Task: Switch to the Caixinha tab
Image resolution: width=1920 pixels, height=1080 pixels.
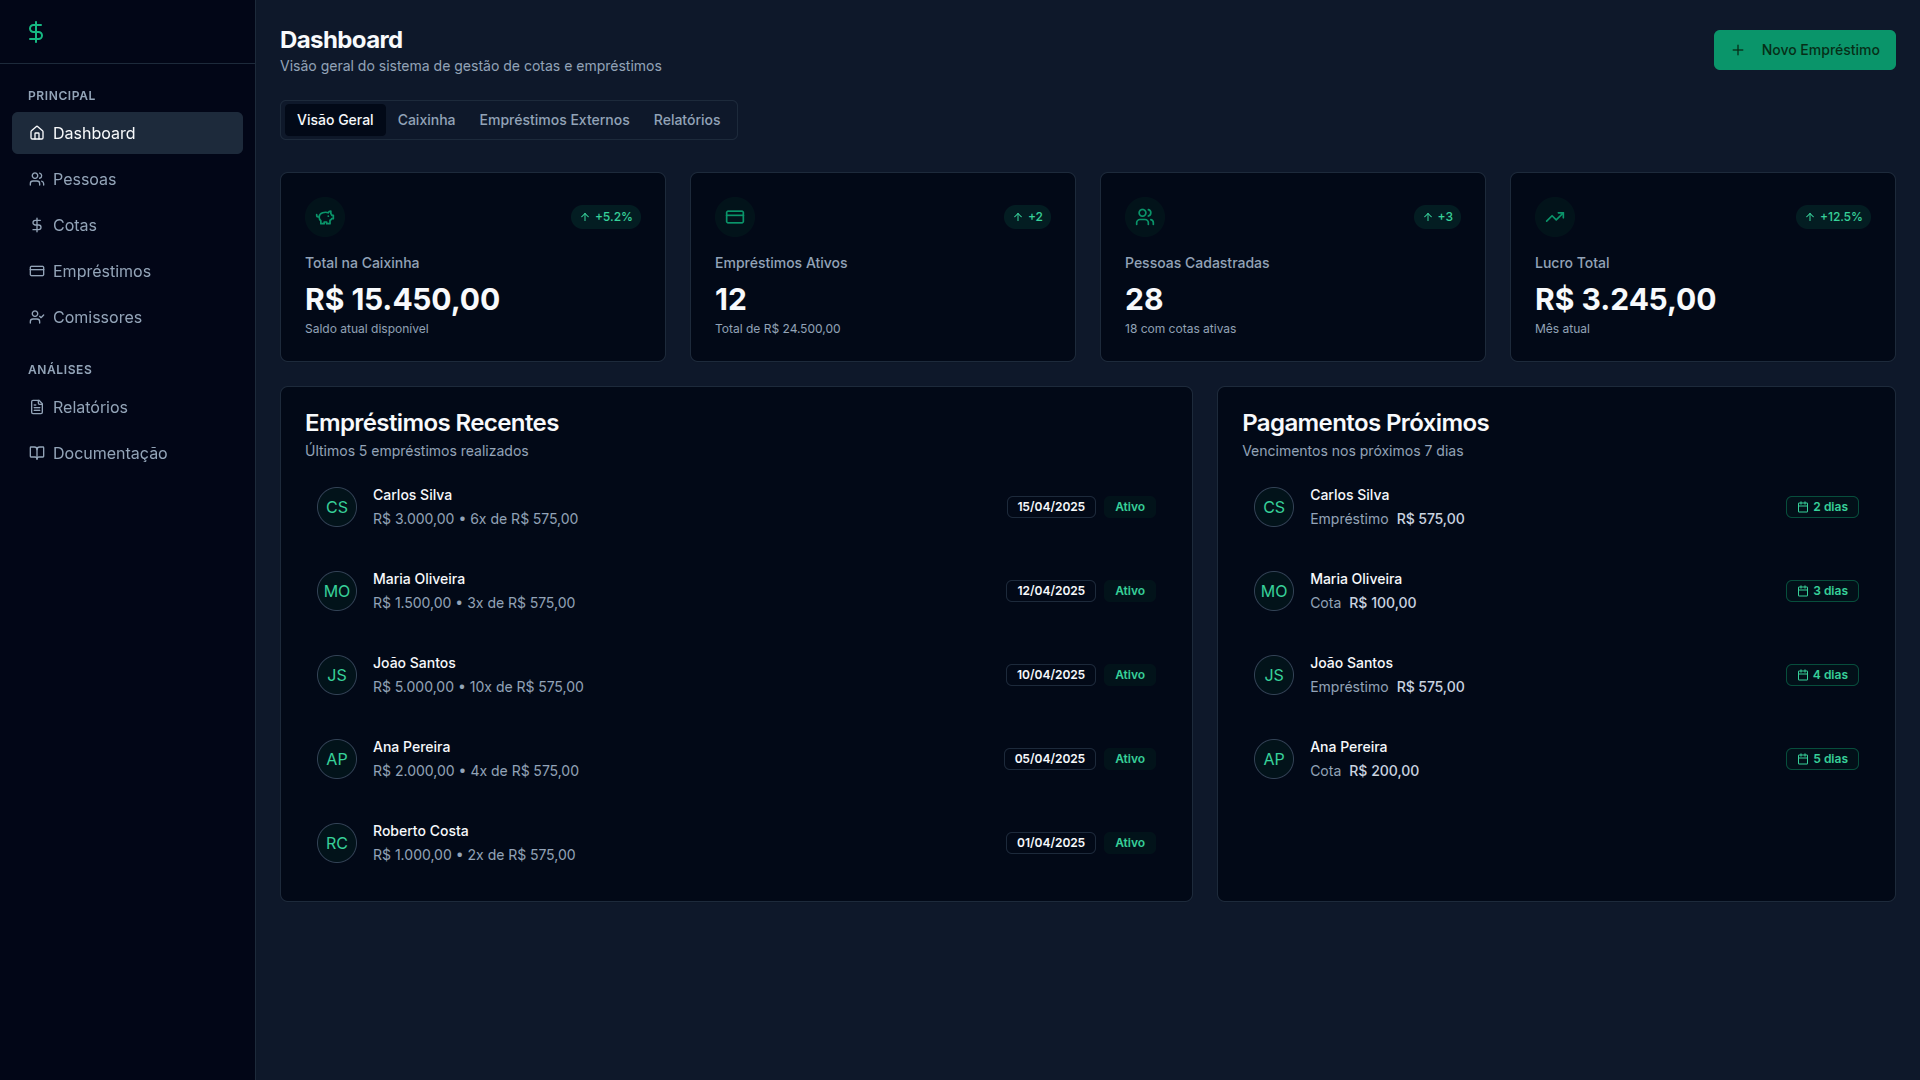Action: click(x=426, y=120)
